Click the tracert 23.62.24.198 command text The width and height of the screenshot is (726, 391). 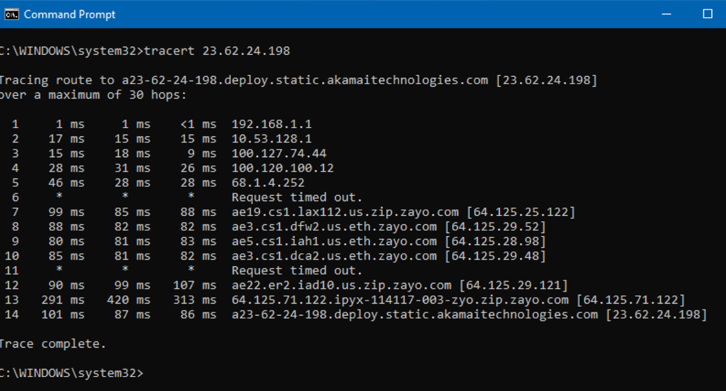pos(217,51)
